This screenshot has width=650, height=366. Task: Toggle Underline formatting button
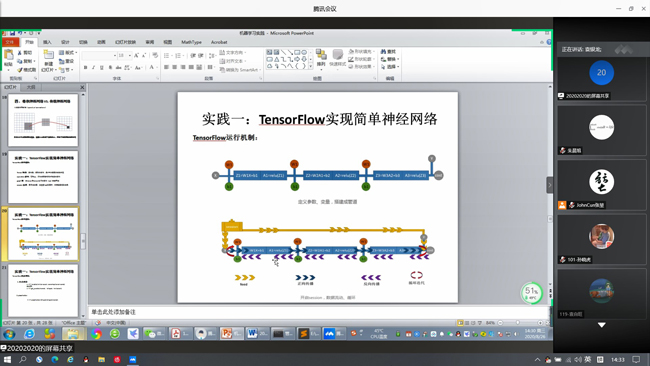point(102,67)
